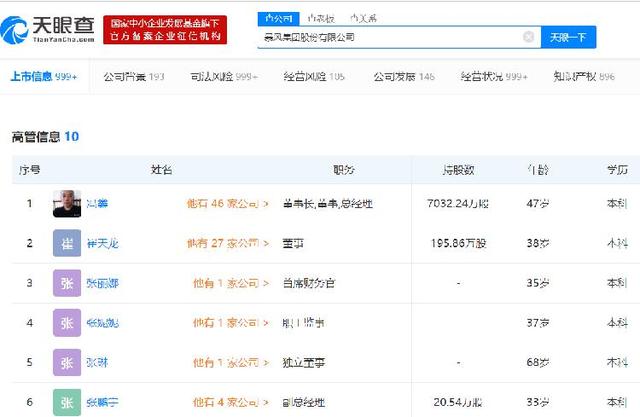
Task: Open the 经营风险 105 tab
Action: click(x=314, y=76)
